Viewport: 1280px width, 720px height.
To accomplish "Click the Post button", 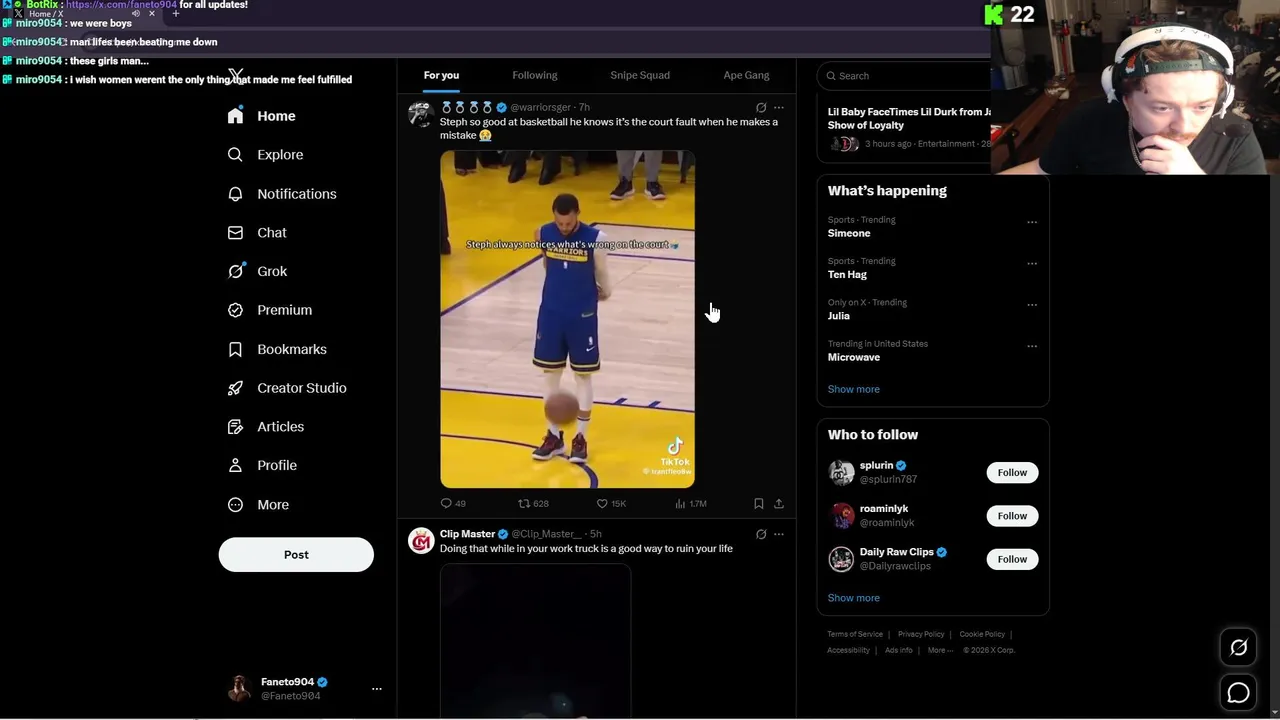I will coord(296,555).
